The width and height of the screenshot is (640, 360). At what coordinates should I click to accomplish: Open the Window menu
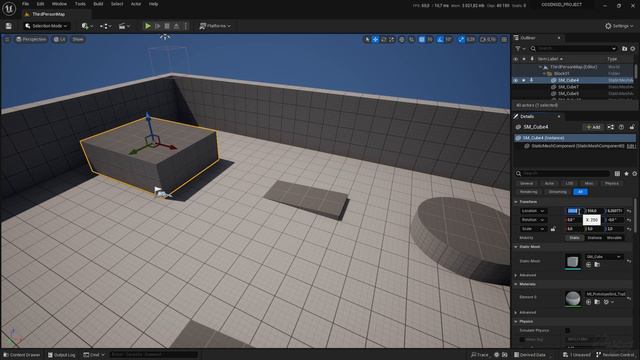59,4
